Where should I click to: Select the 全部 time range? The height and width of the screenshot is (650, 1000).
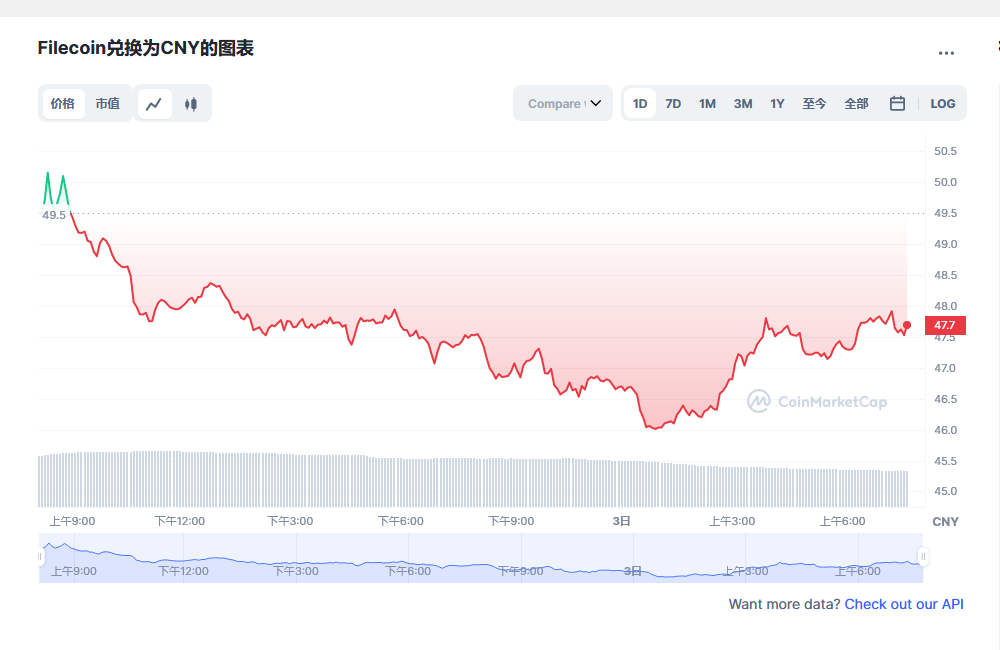point(857,103)
